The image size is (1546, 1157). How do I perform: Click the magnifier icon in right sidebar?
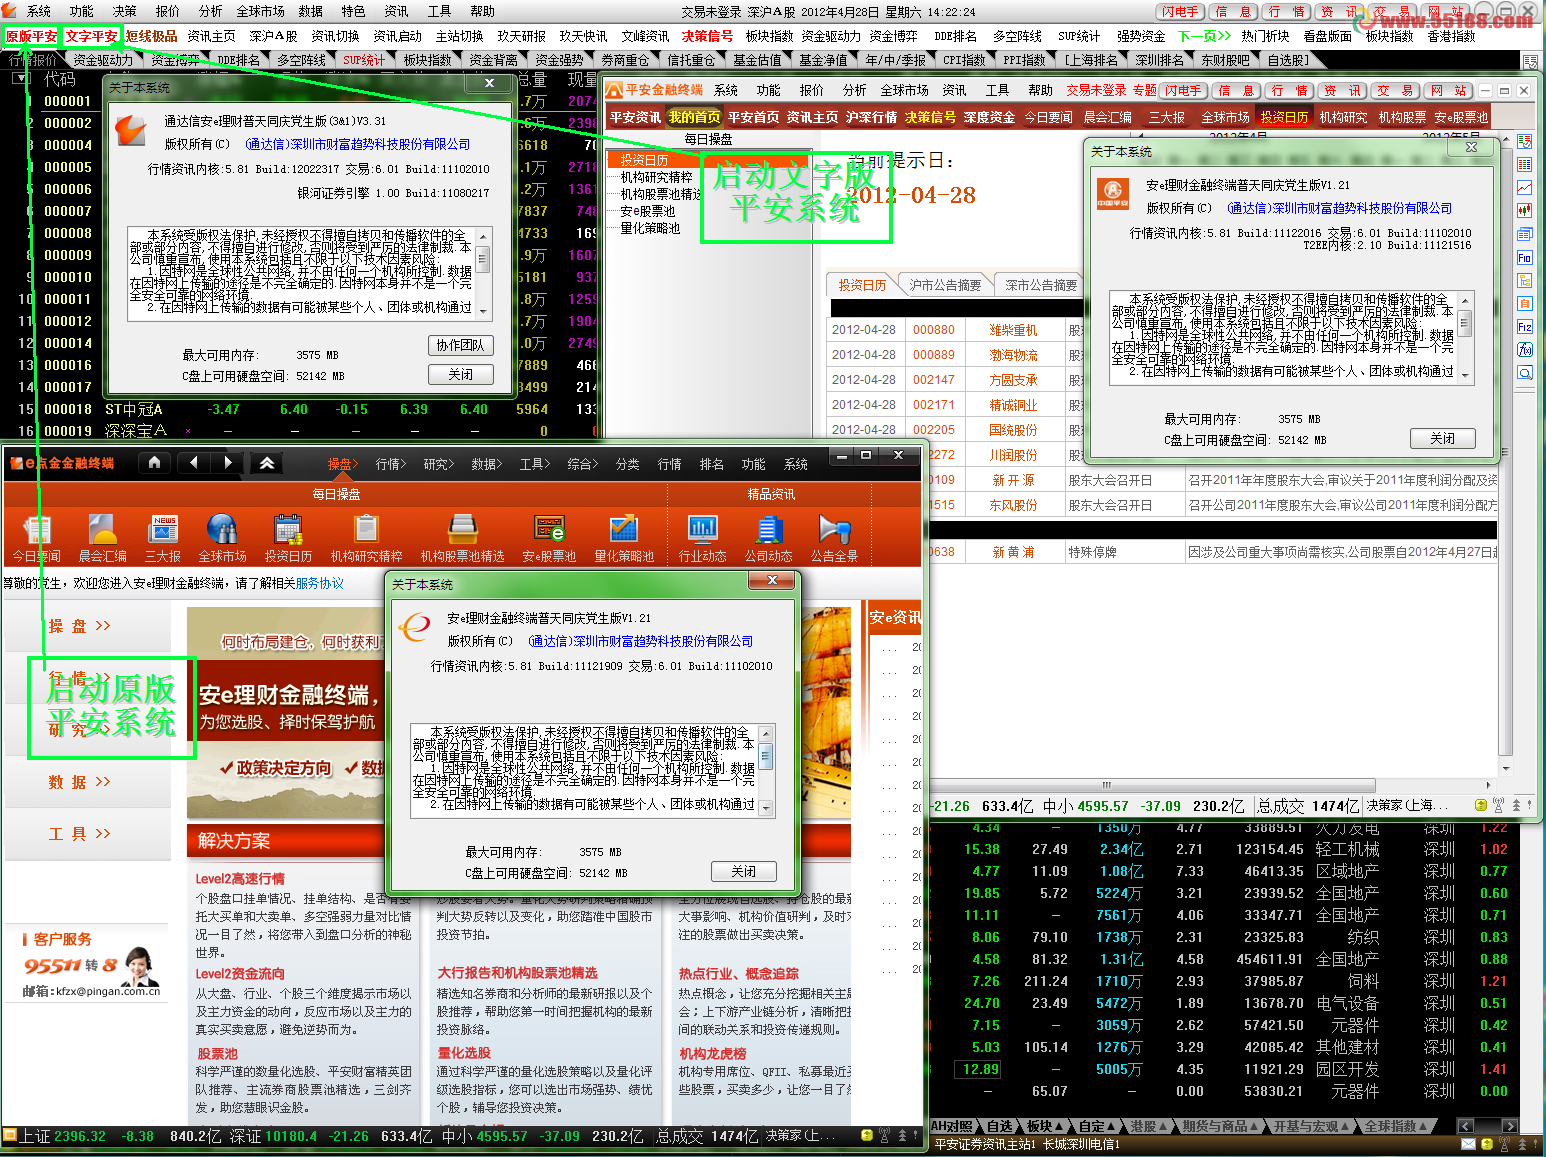point(1524,373)
